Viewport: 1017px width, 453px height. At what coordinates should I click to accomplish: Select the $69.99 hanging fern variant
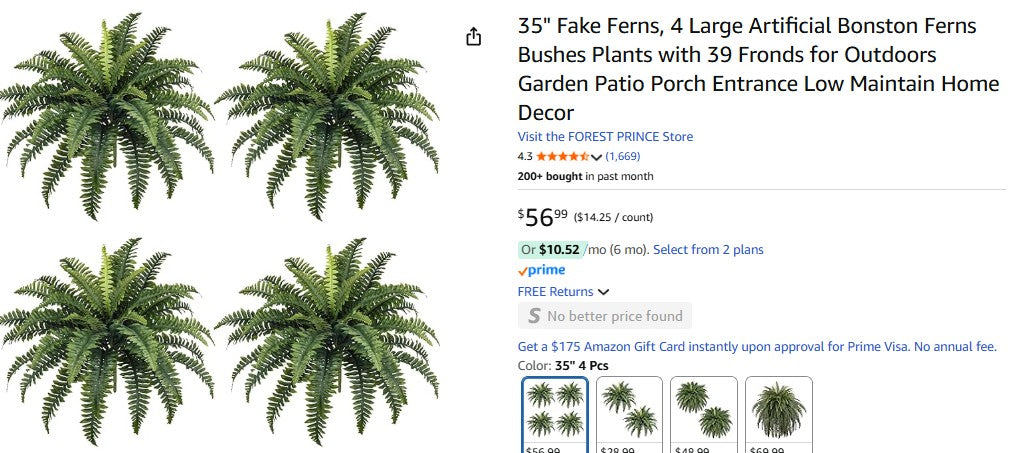coord(779,412)
